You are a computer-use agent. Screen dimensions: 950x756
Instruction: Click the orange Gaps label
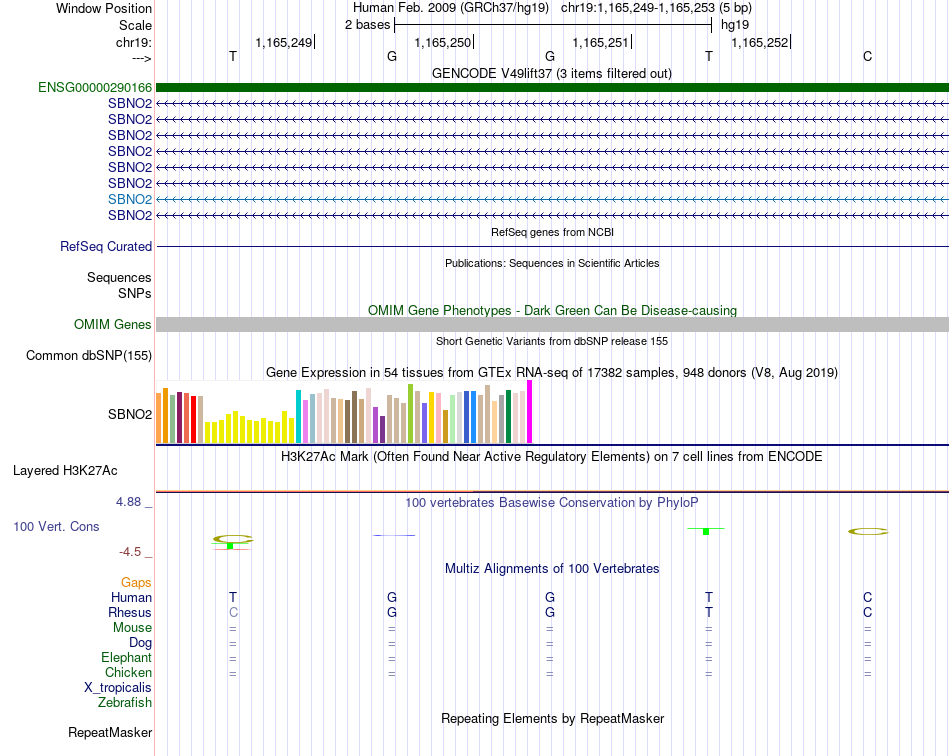tap(136, 583)
